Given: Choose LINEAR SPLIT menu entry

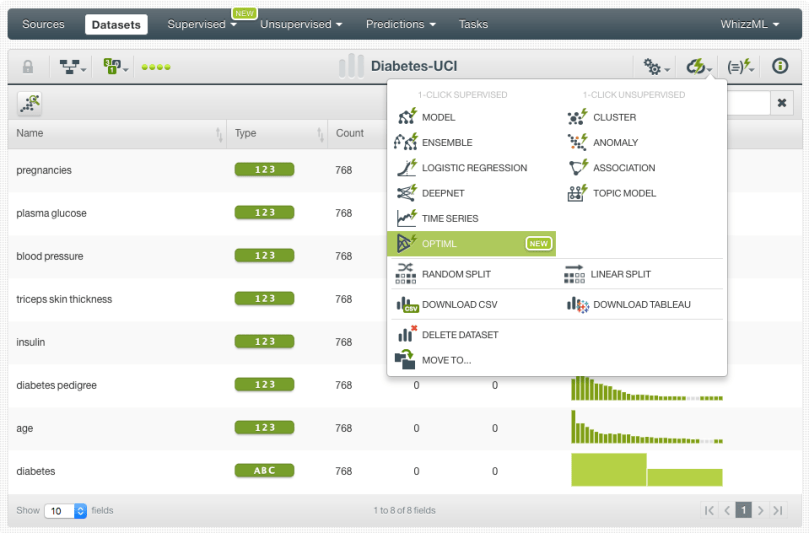Looking at the screenshot, I should (x=621, y=274).
